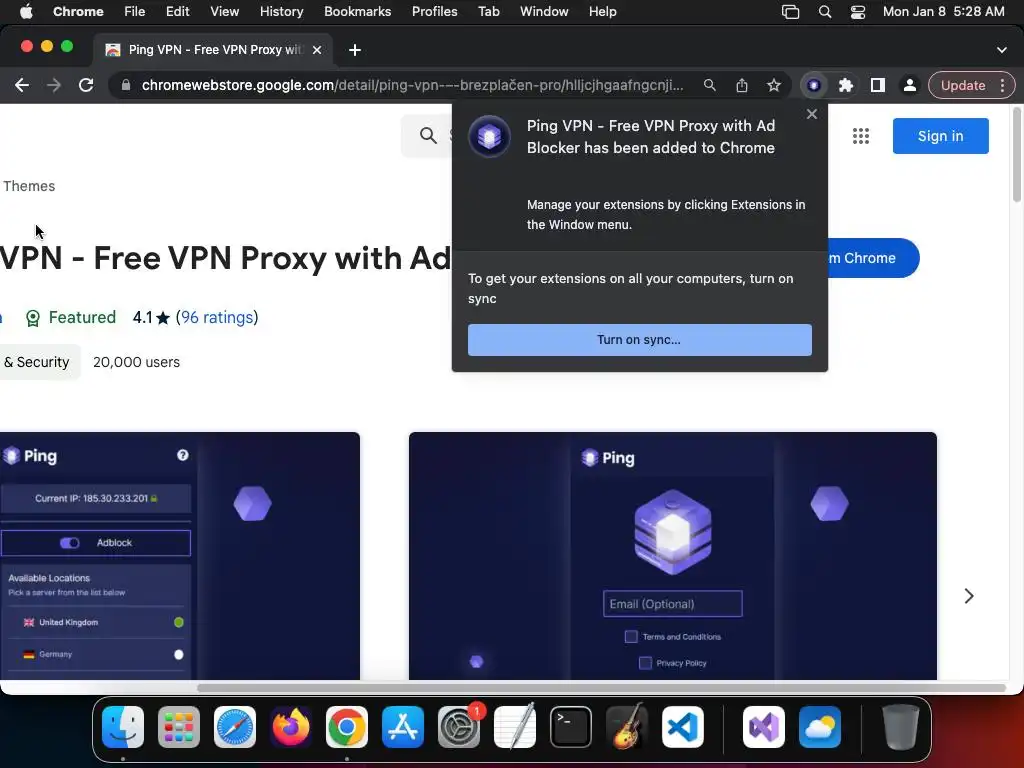Launch Firefox from the Dock
Screen dimensions: 1024x768
click(291, 727)
